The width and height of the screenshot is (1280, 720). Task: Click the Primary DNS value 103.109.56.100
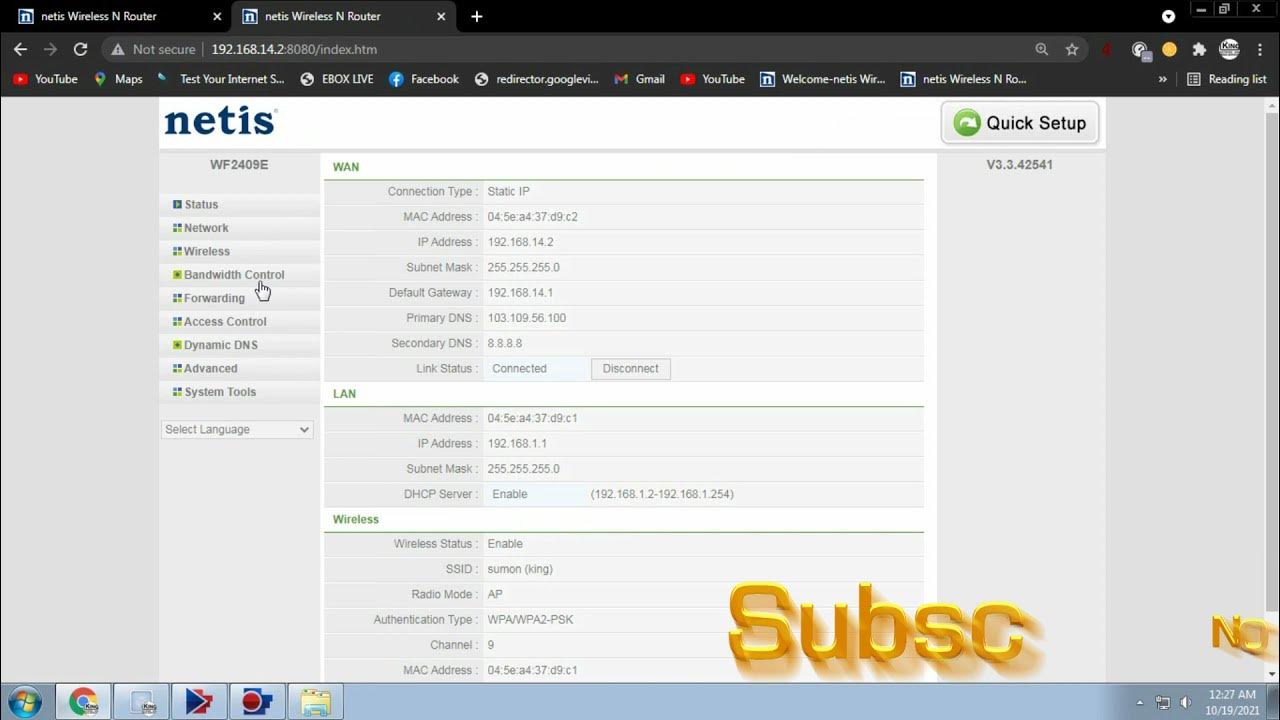point(526,318)
